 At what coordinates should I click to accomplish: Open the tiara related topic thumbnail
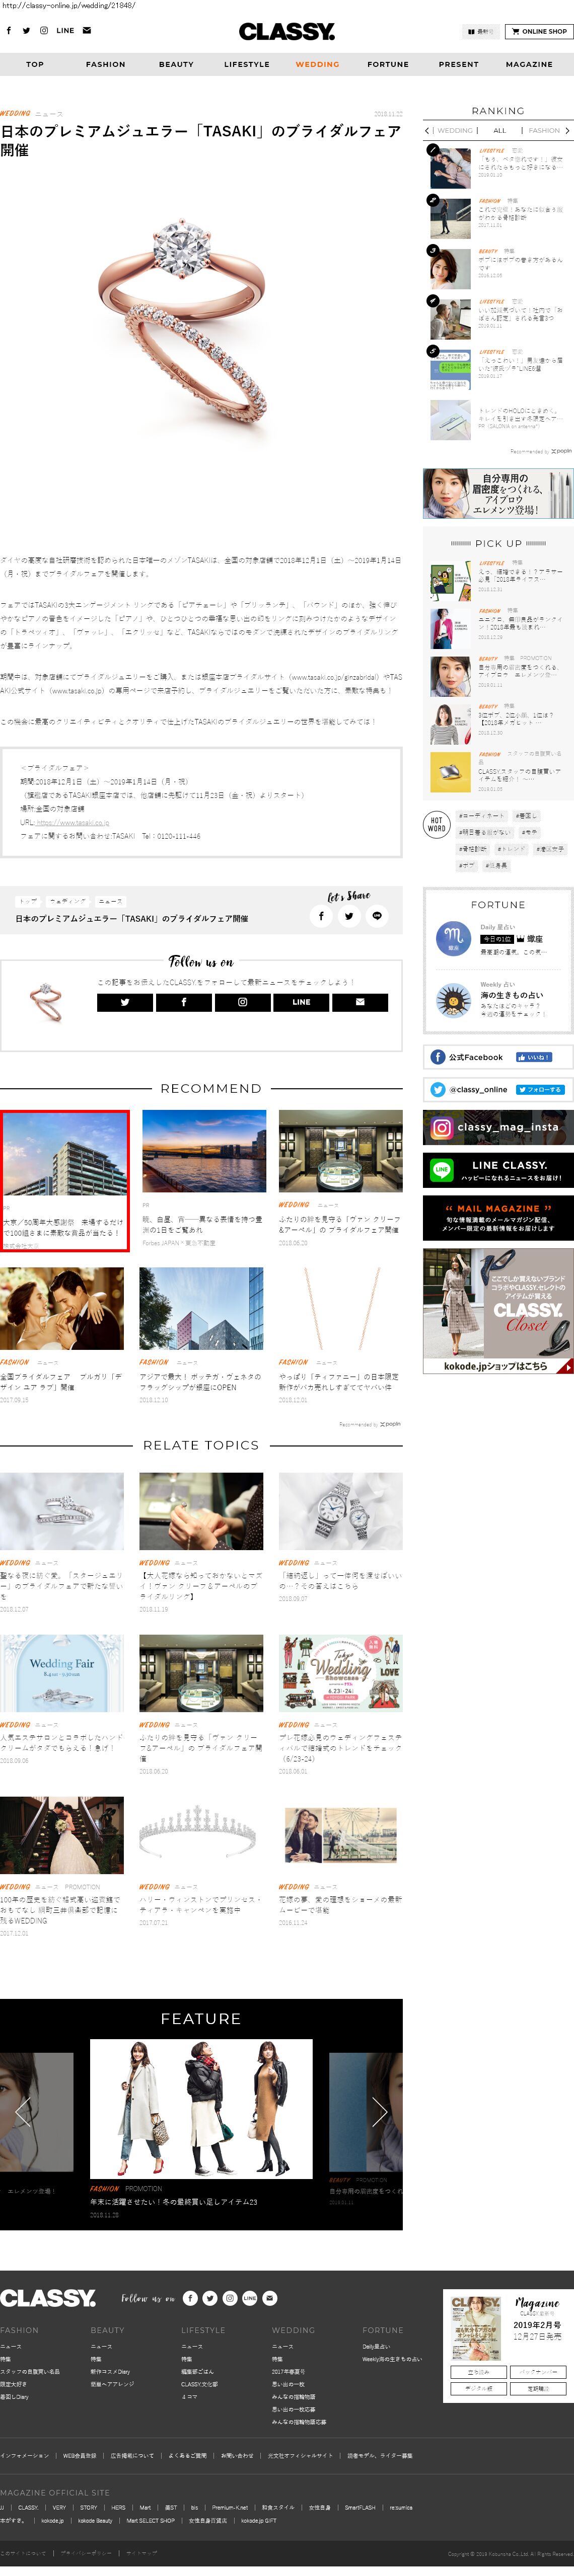201,1836
